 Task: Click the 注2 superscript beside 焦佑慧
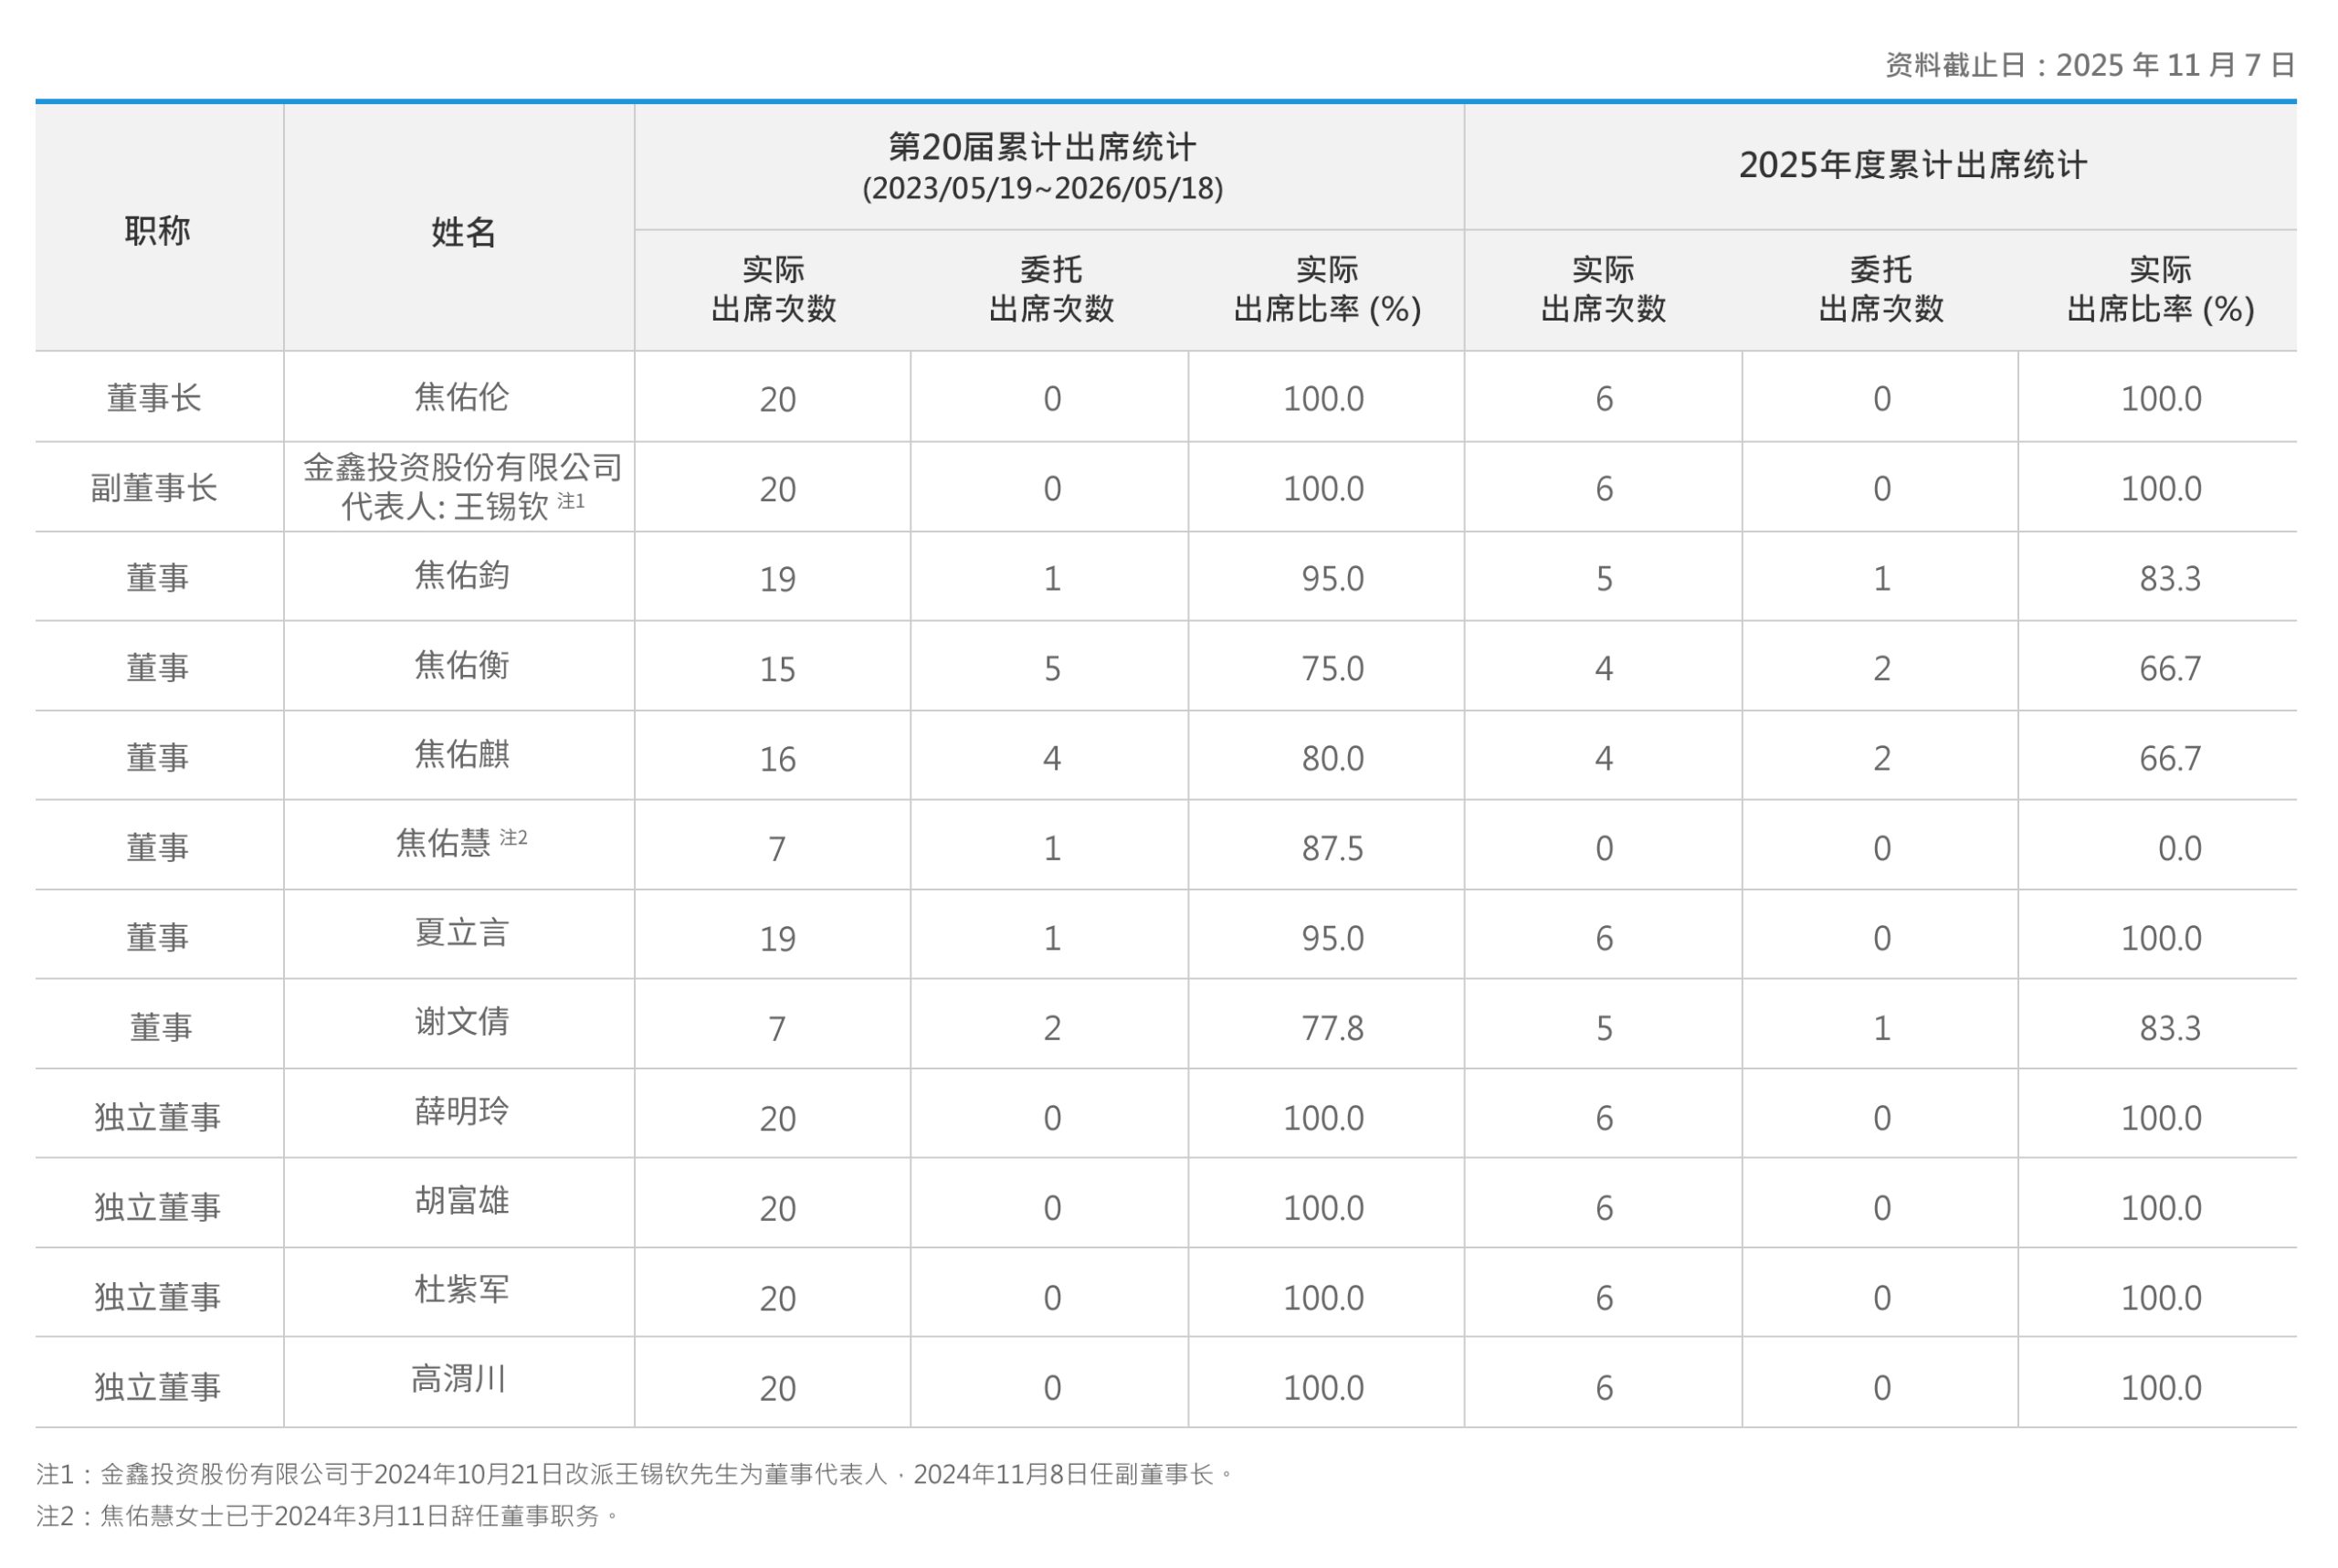[514, 837]
